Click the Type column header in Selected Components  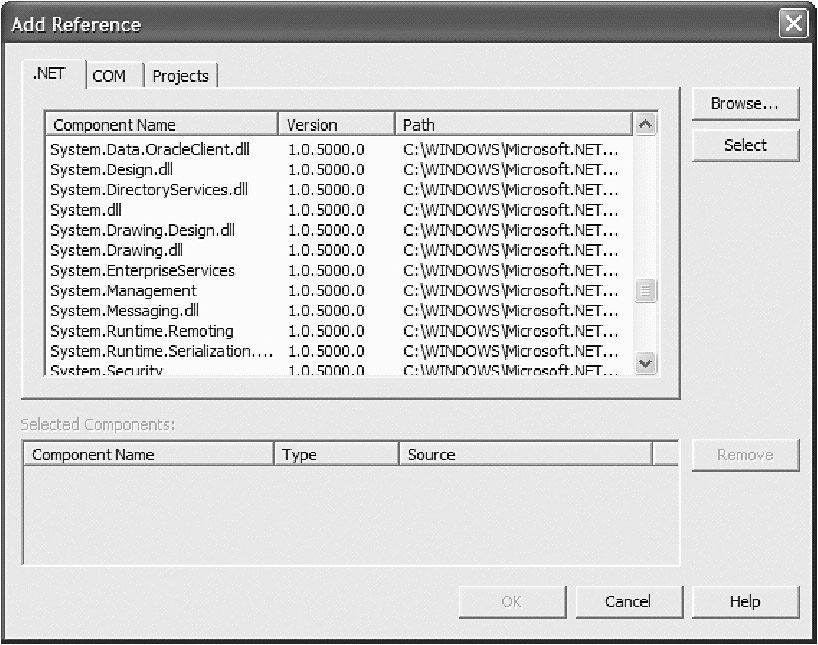click(x=336, y=455)
